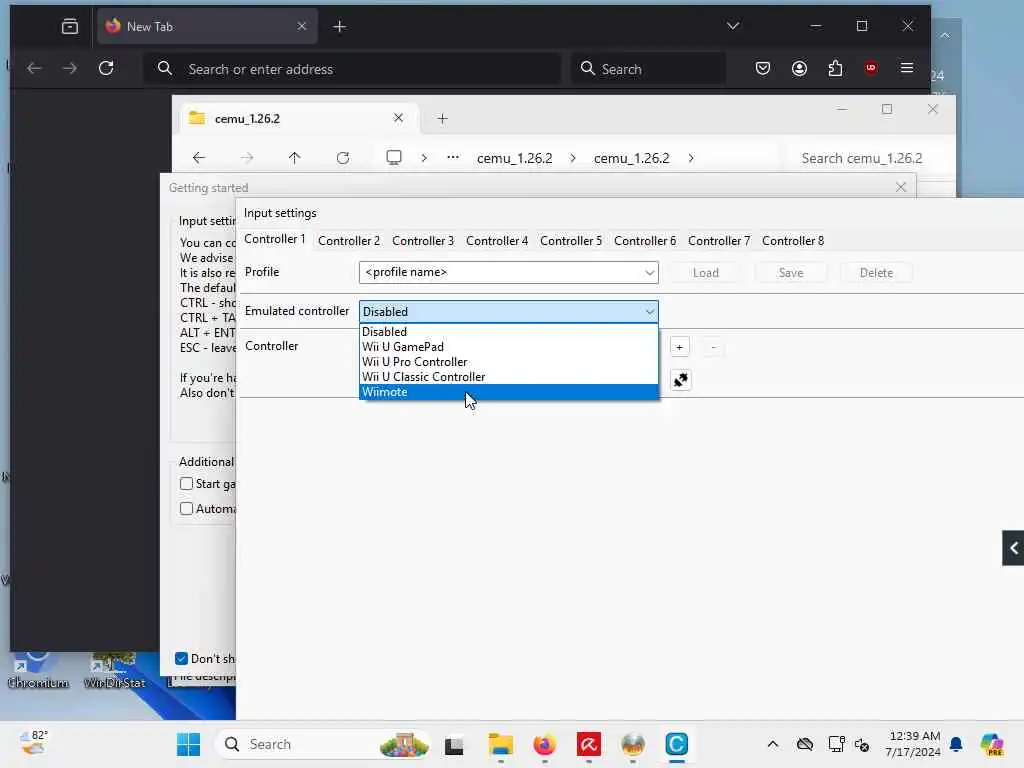Open a new File Explorer tab
The height and width of the screenshot is (768, 1024).
(x=442, y=119)
